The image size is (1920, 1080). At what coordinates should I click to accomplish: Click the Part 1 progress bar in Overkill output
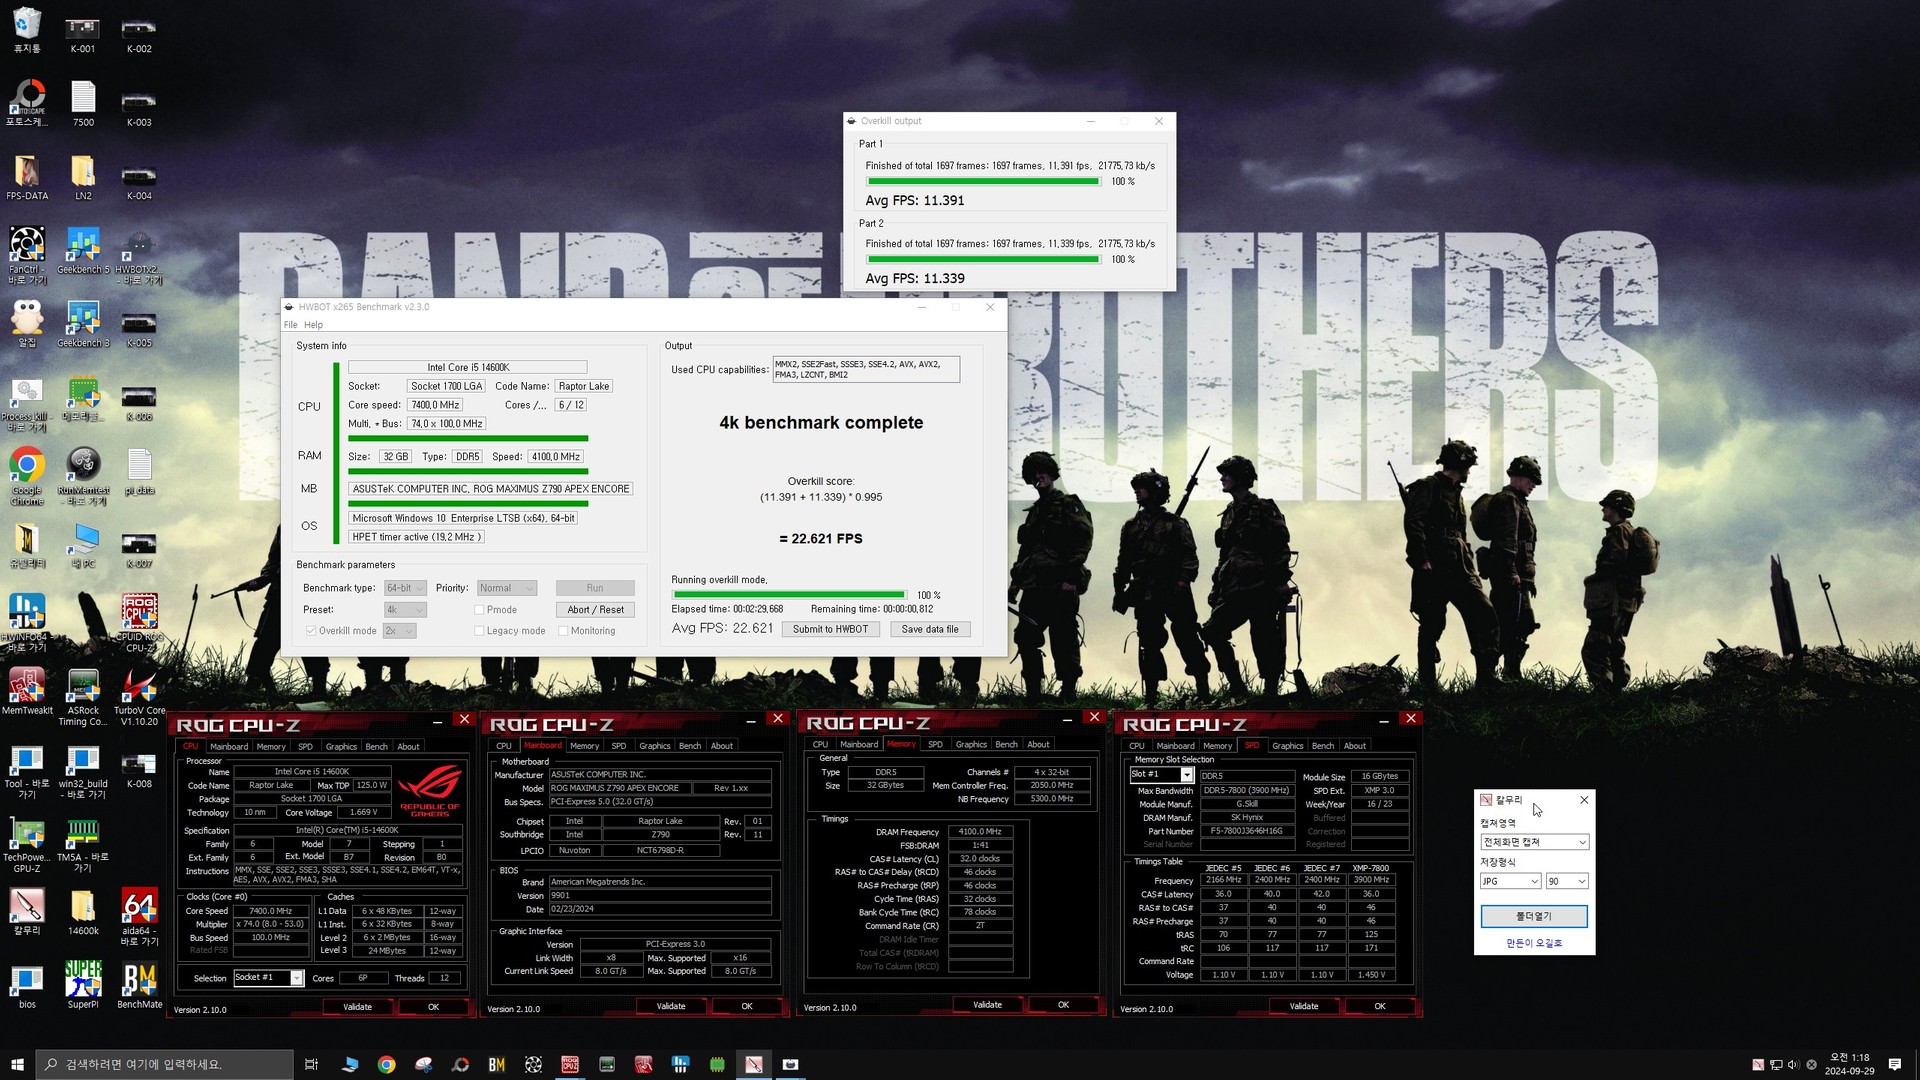pyautogui.click(x=984, y=182)
